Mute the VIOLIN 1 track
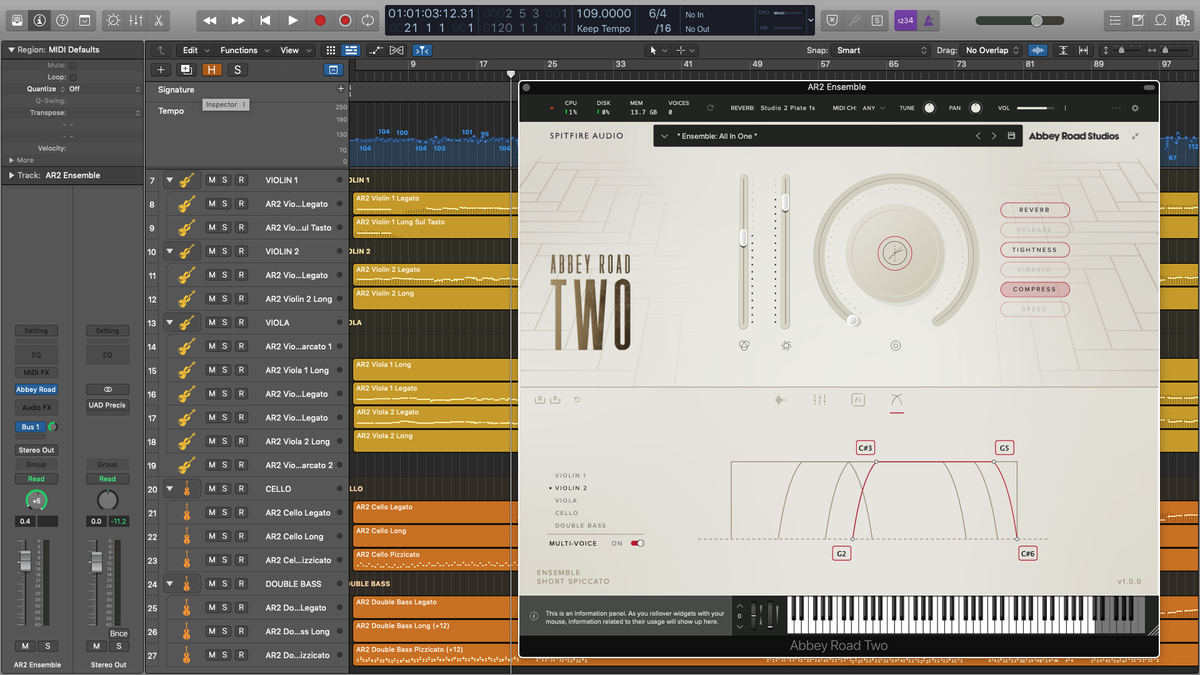 tap(213, 181)
